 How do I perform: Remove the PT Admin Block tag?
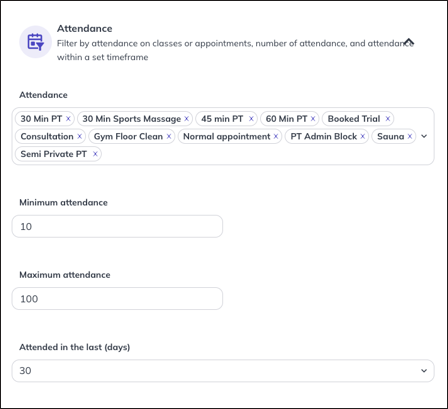(x=363, y=136)
